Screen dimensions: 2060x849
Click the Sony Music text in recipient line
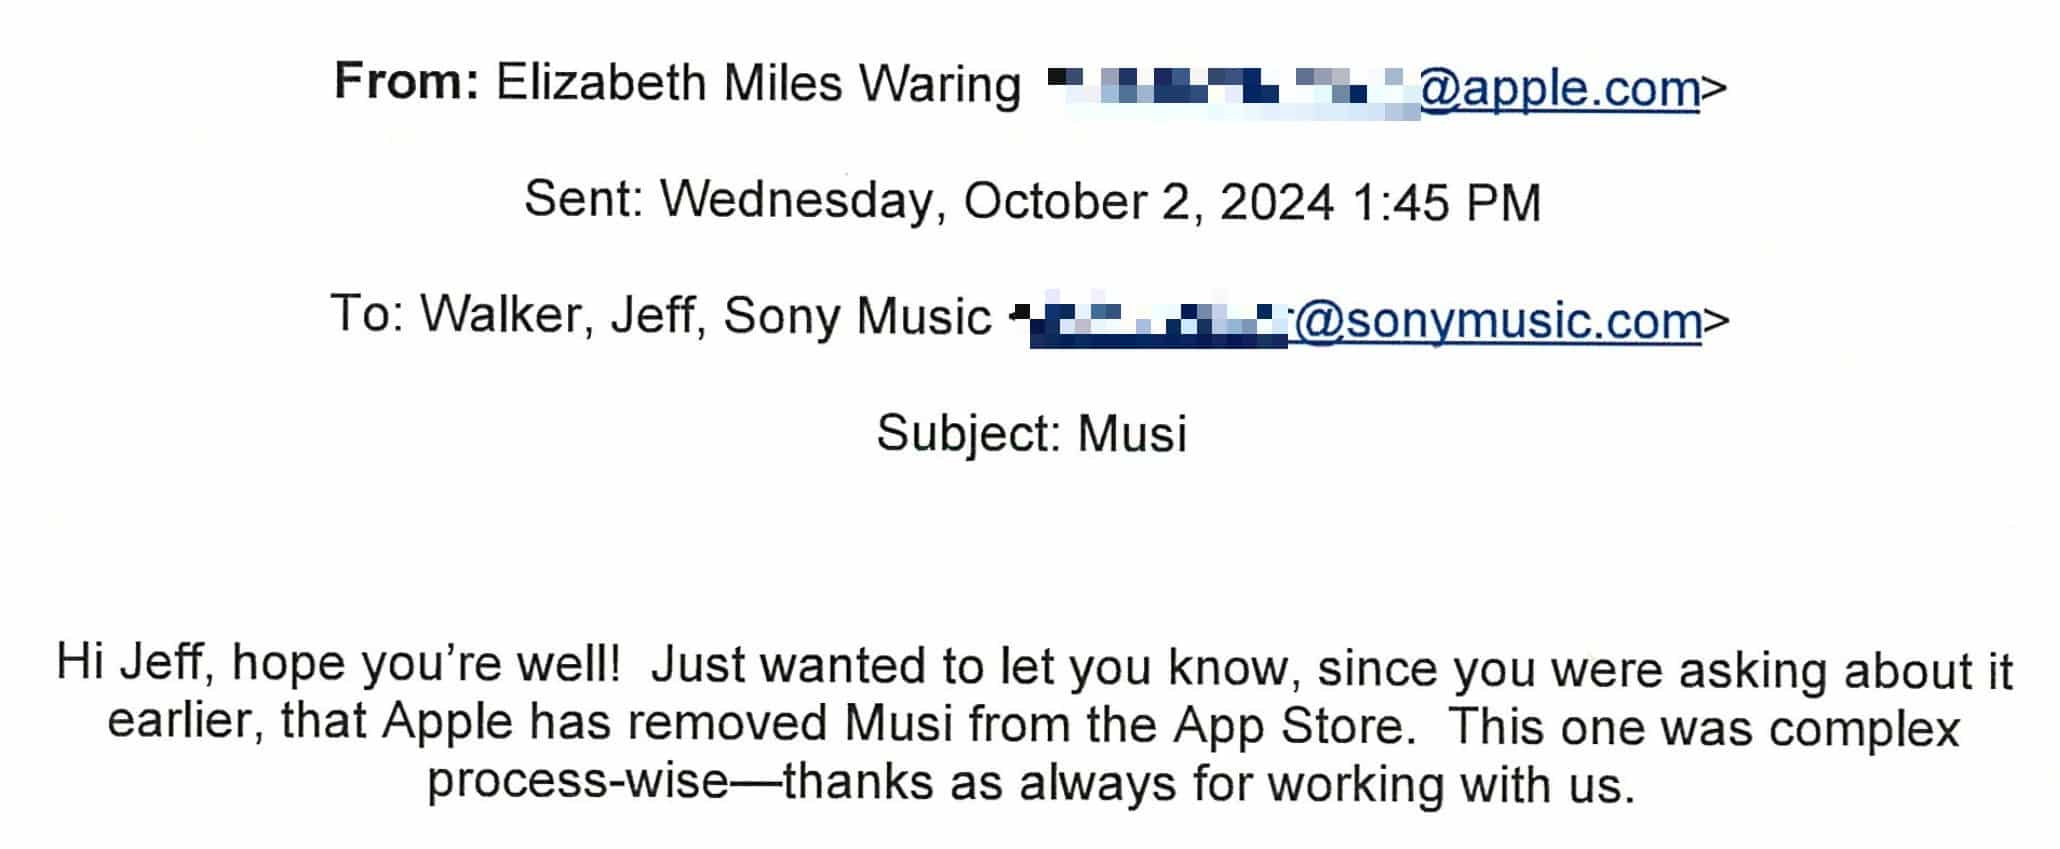tap(857, 317)
